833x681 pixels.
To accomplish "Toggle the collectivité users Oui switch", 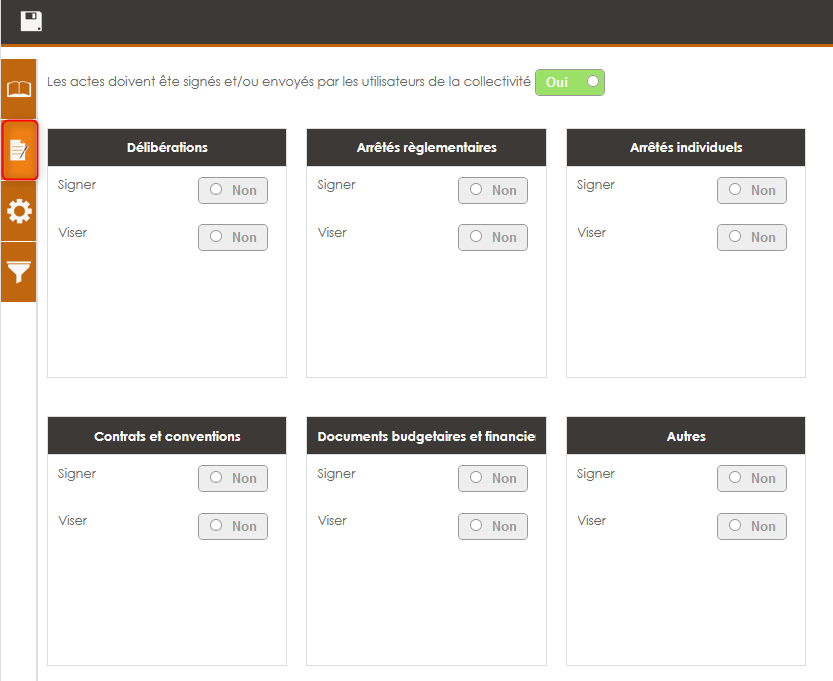I will coord(570,82).
